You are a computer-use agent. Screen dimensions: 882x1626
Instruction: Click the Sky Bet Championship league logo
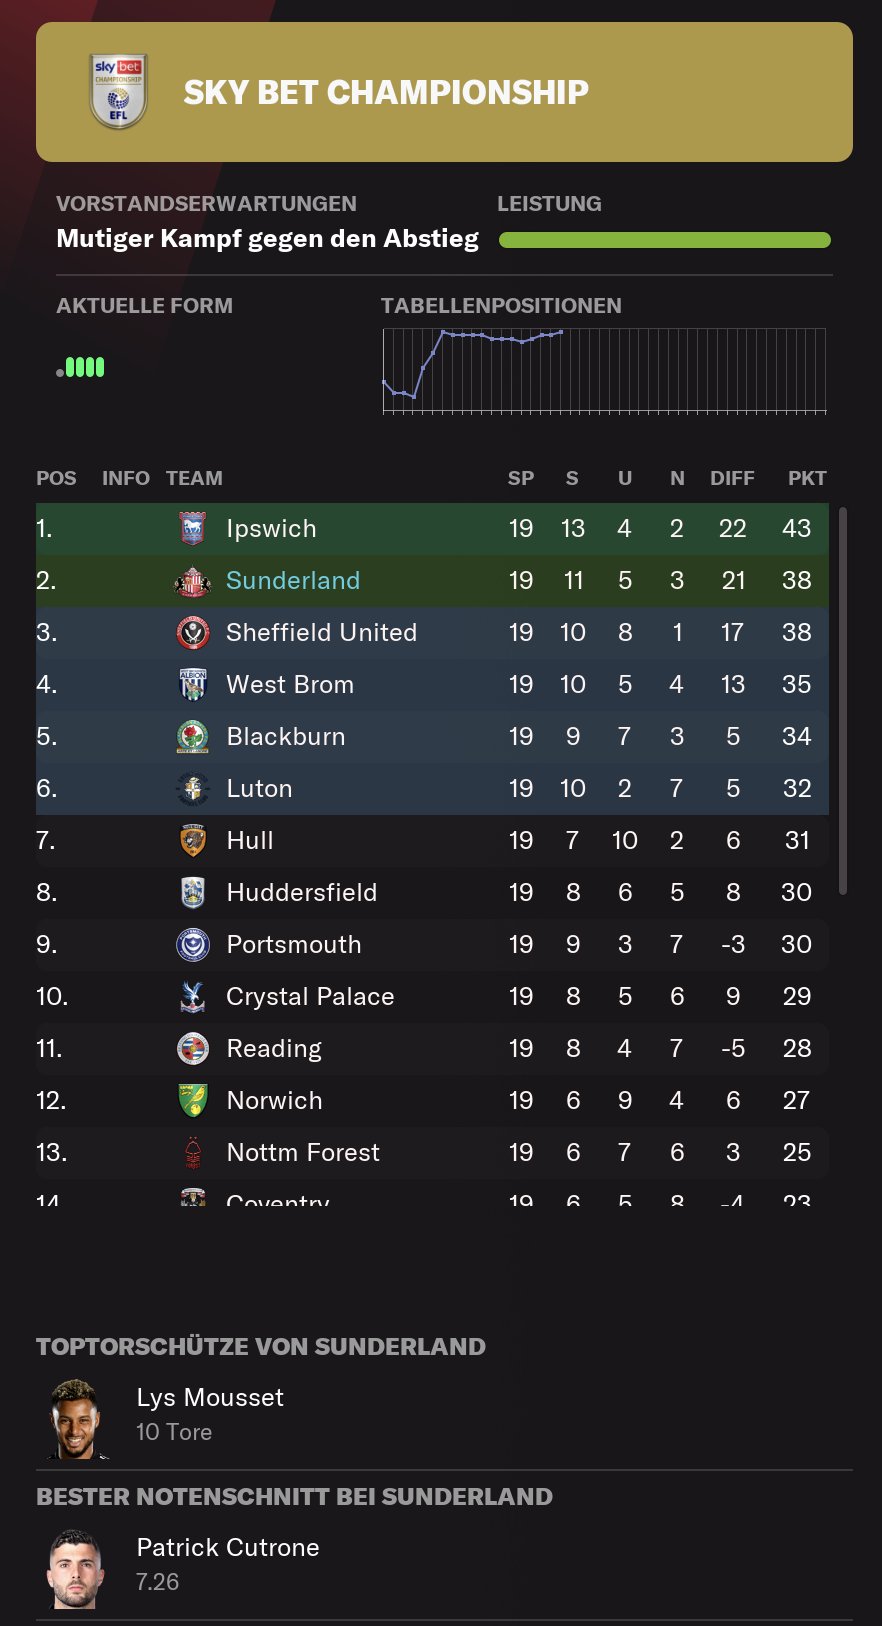point(119,91)
